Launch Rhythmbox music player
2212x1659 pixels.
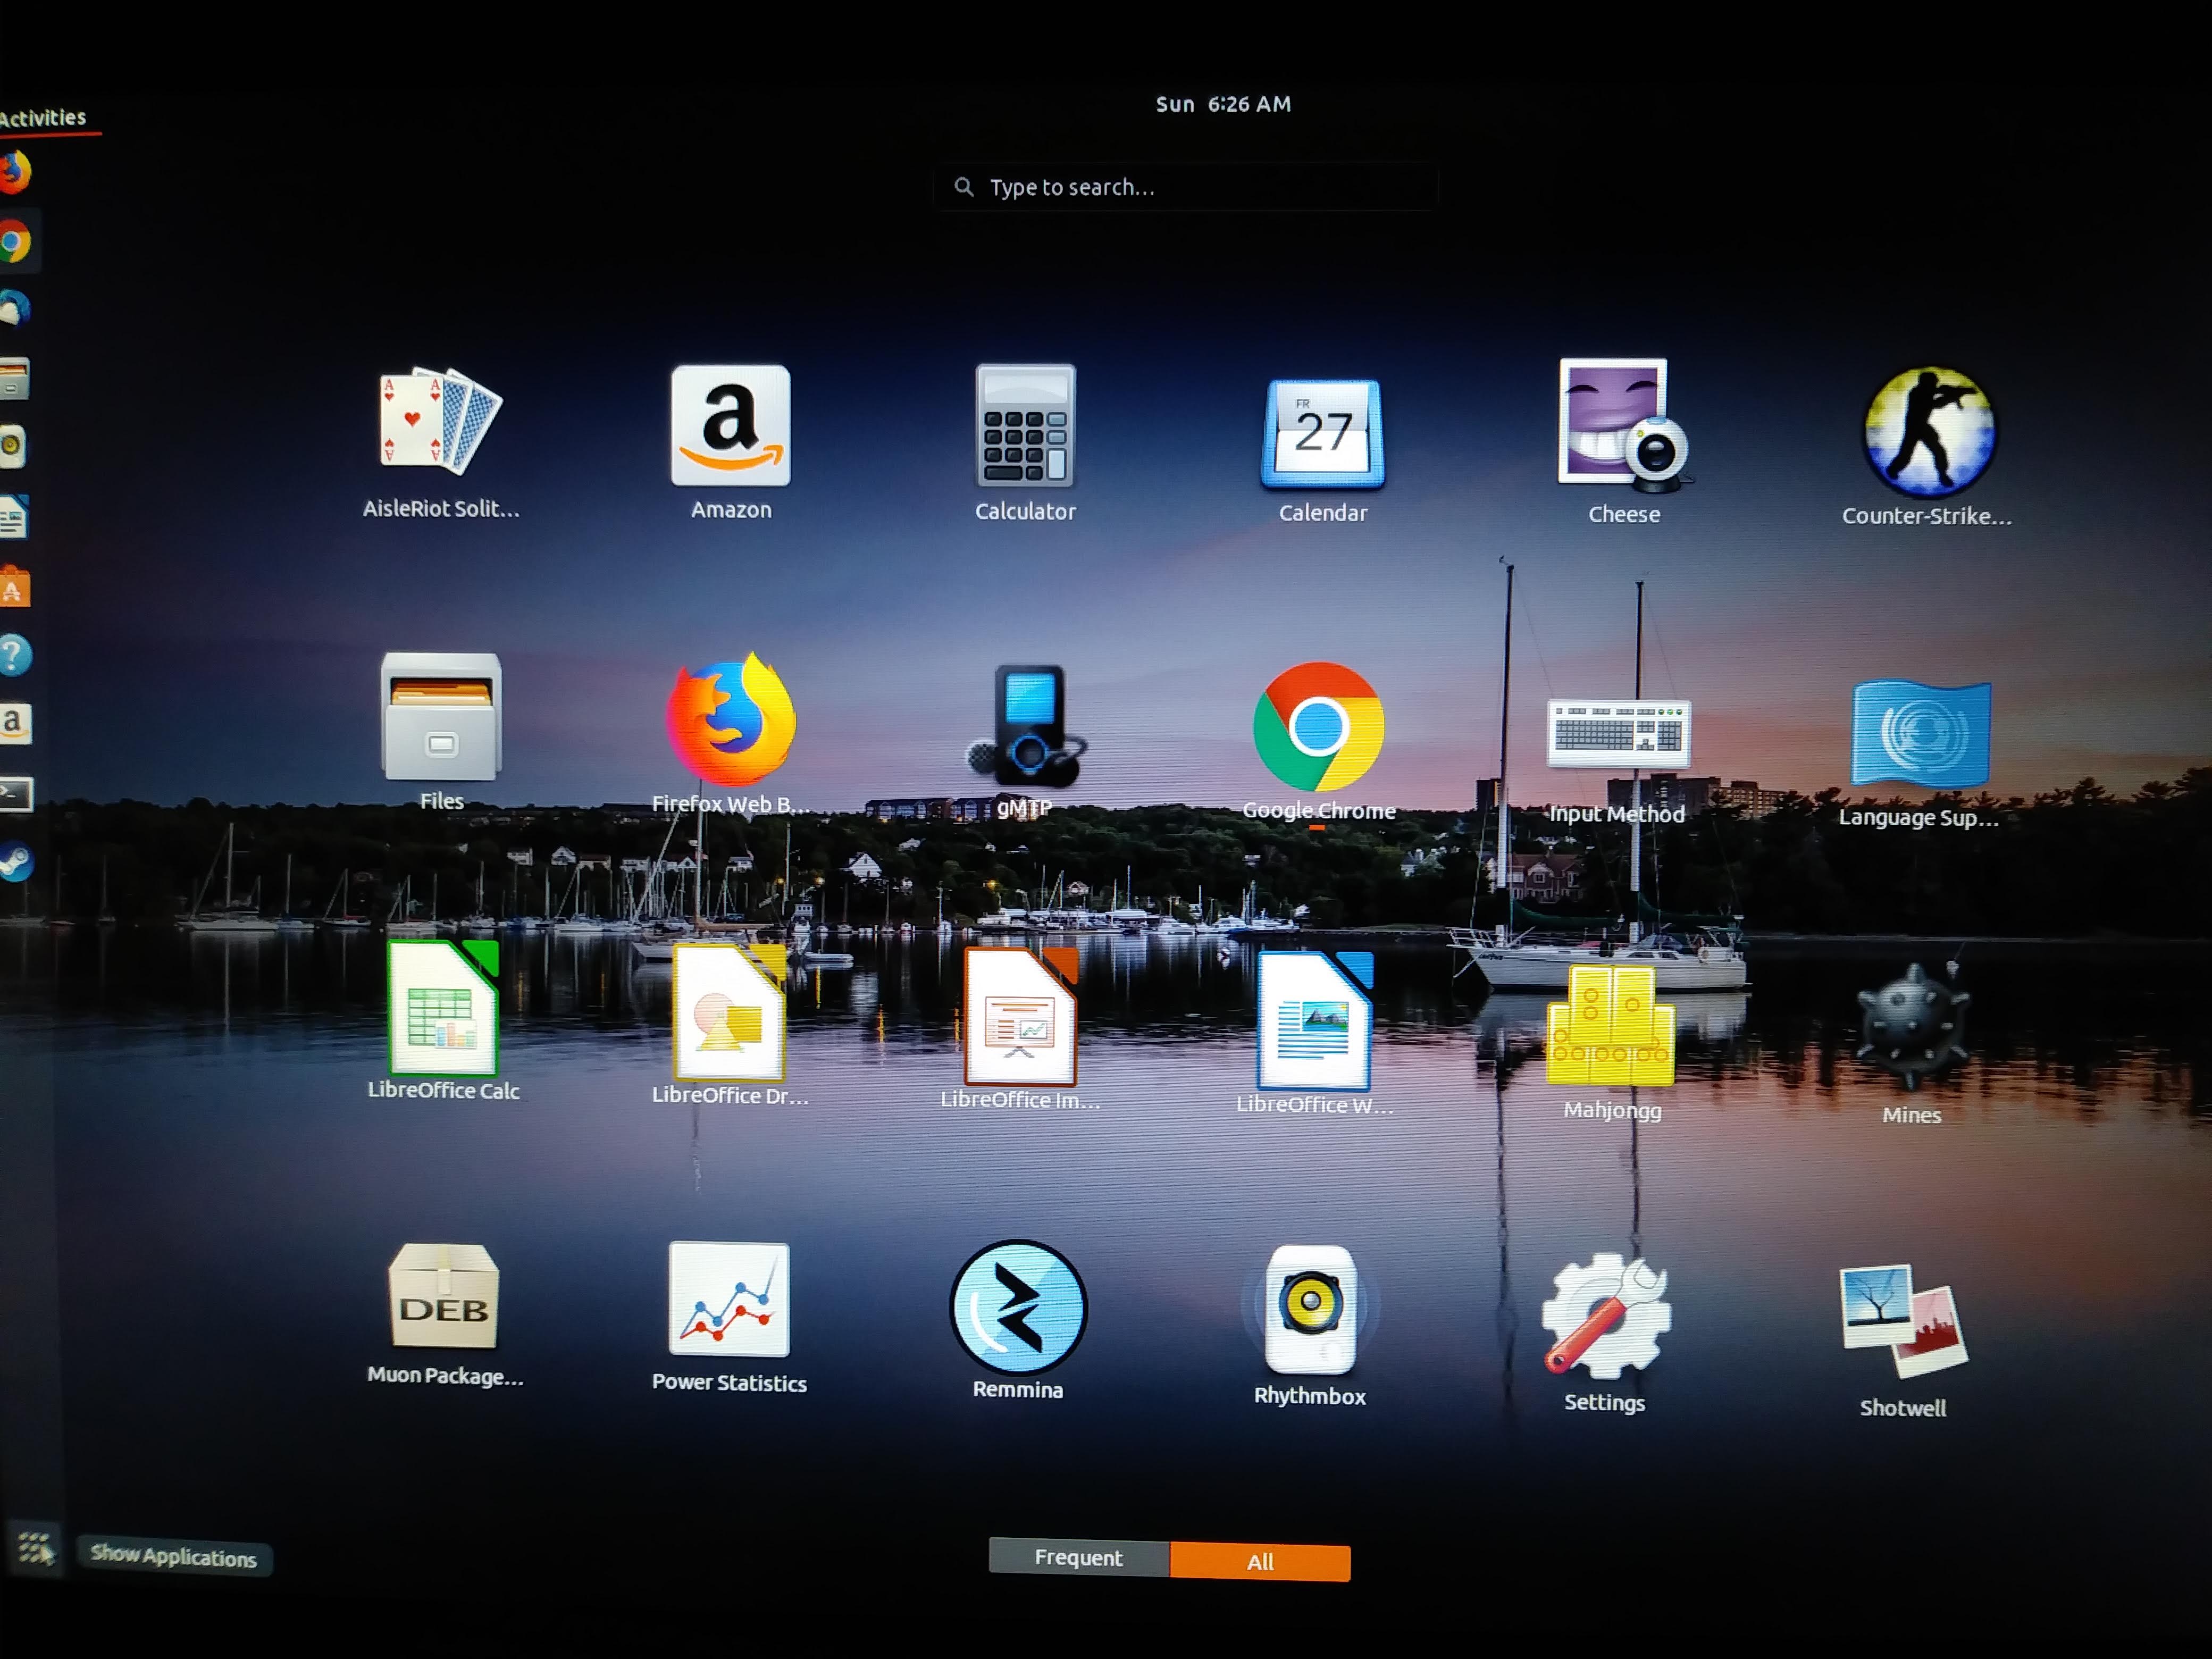click(x=1311, y=1311)
